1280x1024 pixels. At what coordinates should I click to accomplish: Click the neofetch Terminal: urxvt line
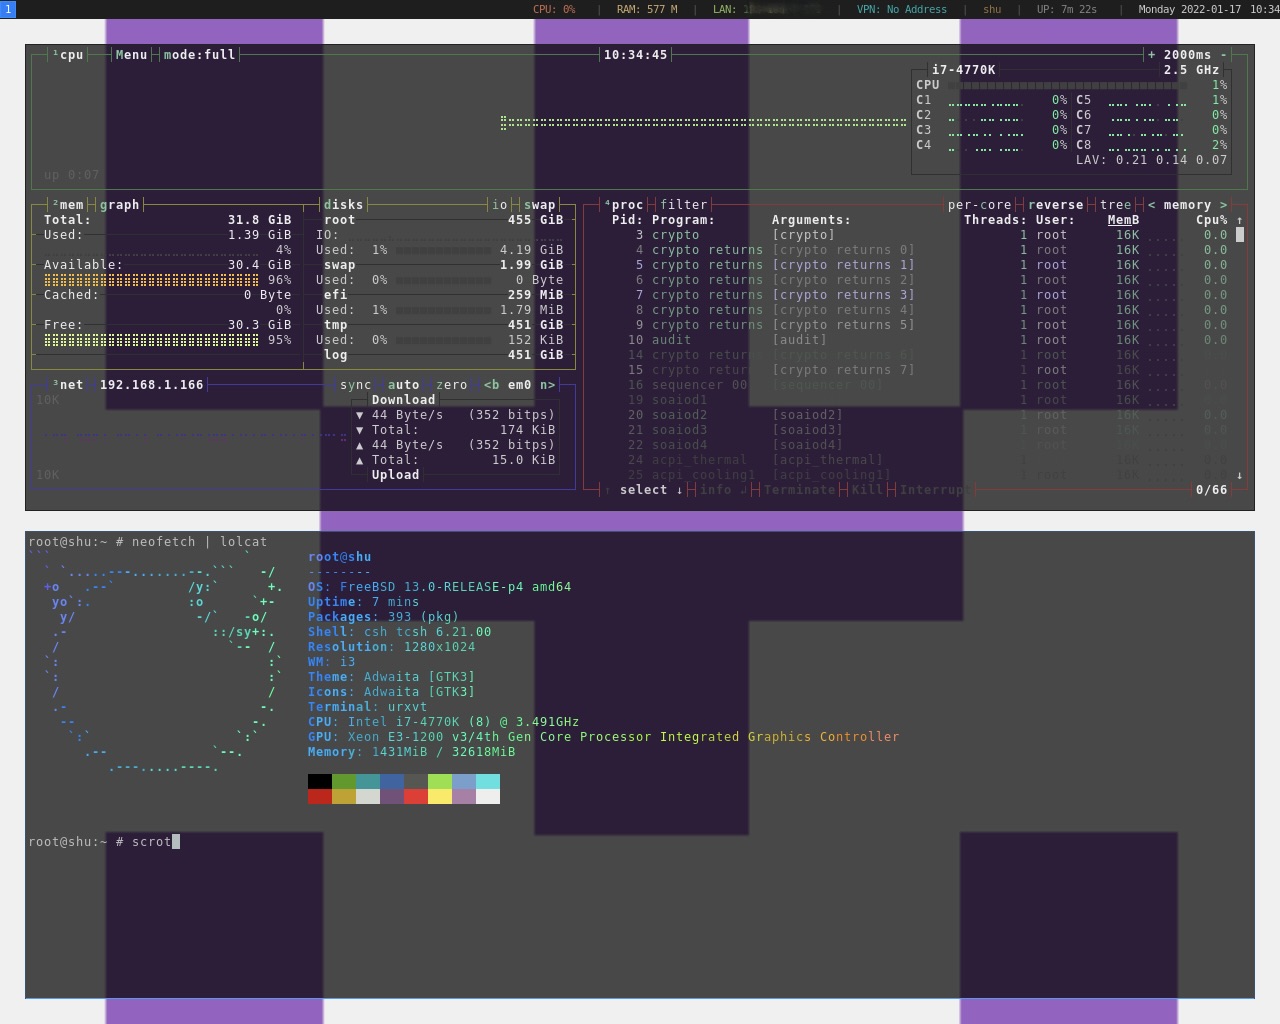[367, 707]
